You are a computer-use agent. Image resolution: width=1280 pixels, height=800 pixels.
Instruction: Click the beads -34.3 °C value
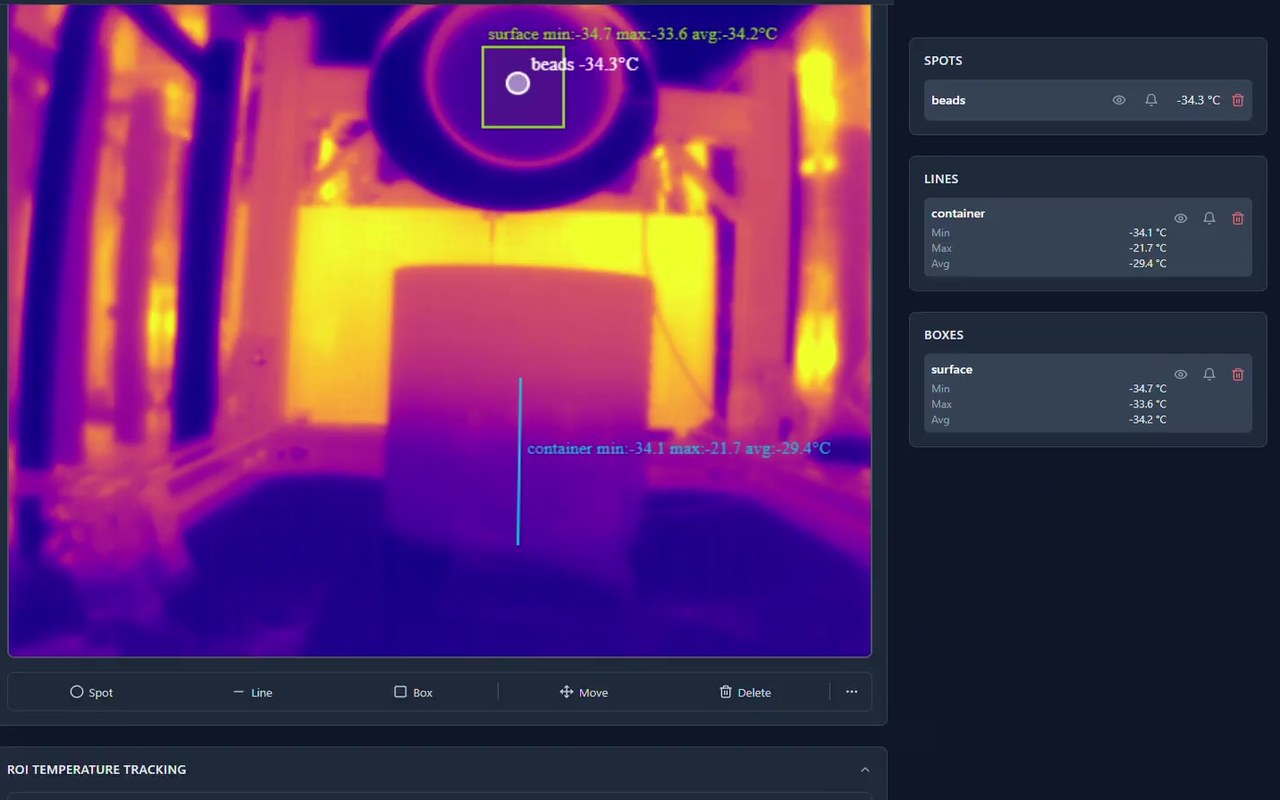(x=1198, y=100)
